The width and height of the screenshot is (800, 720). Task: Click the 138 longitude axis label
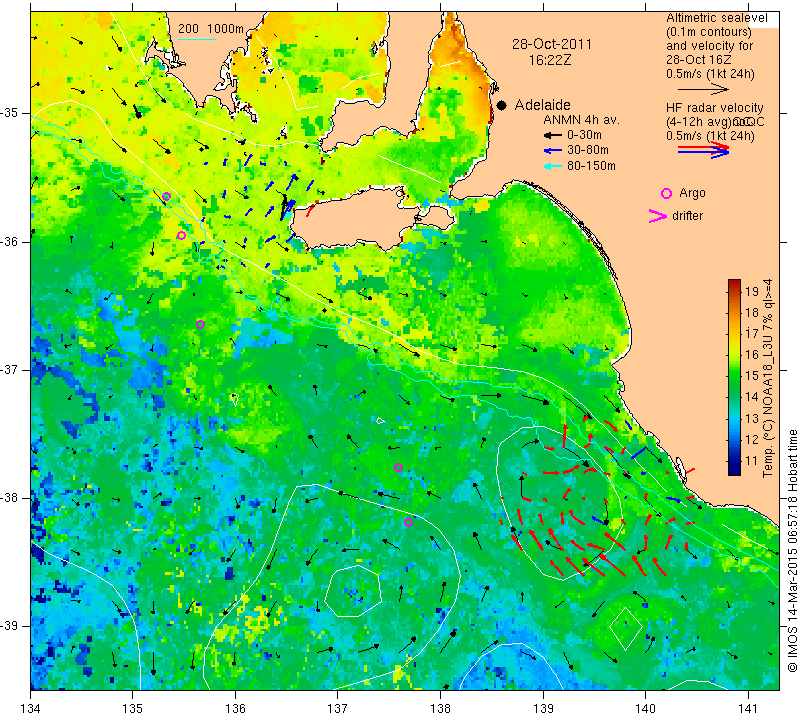[440, 709]
